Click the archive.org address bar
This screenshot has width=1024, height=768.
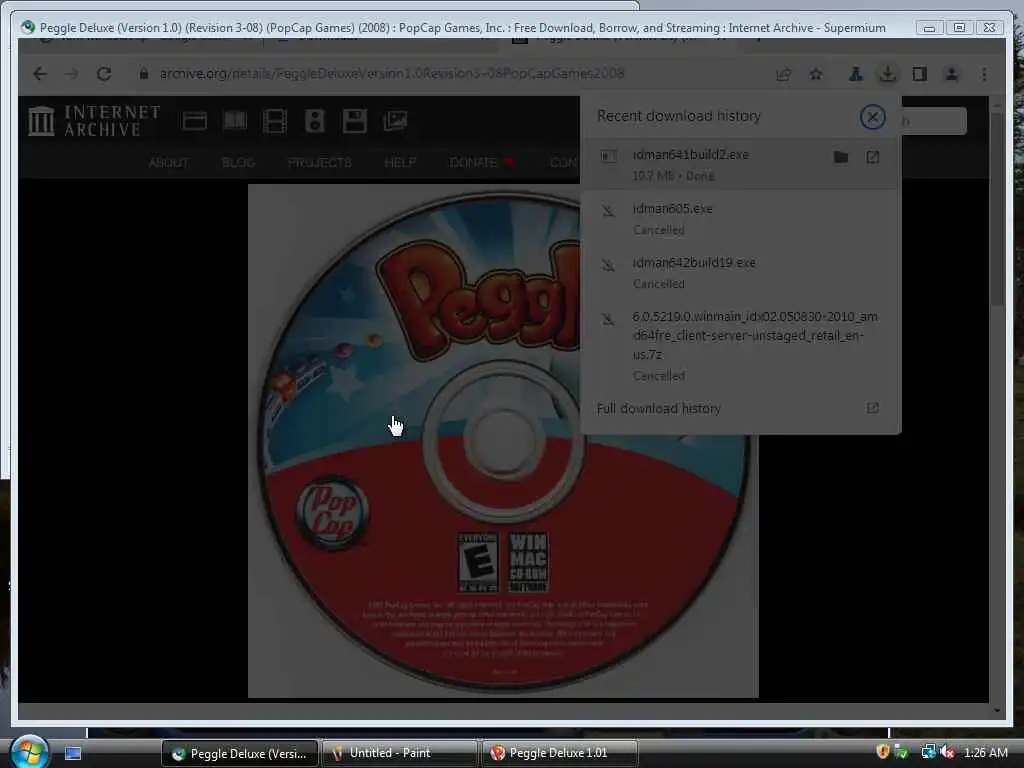point(392,74)
